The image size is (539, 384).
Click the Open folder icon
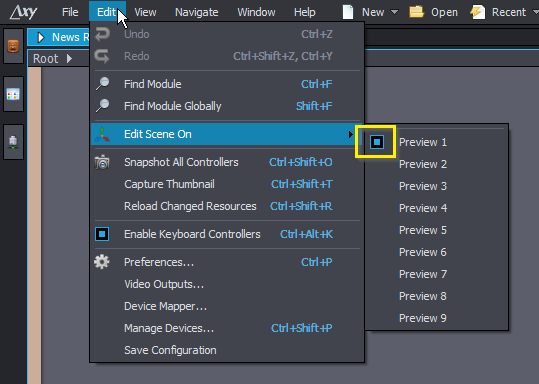tap(416, 12)
